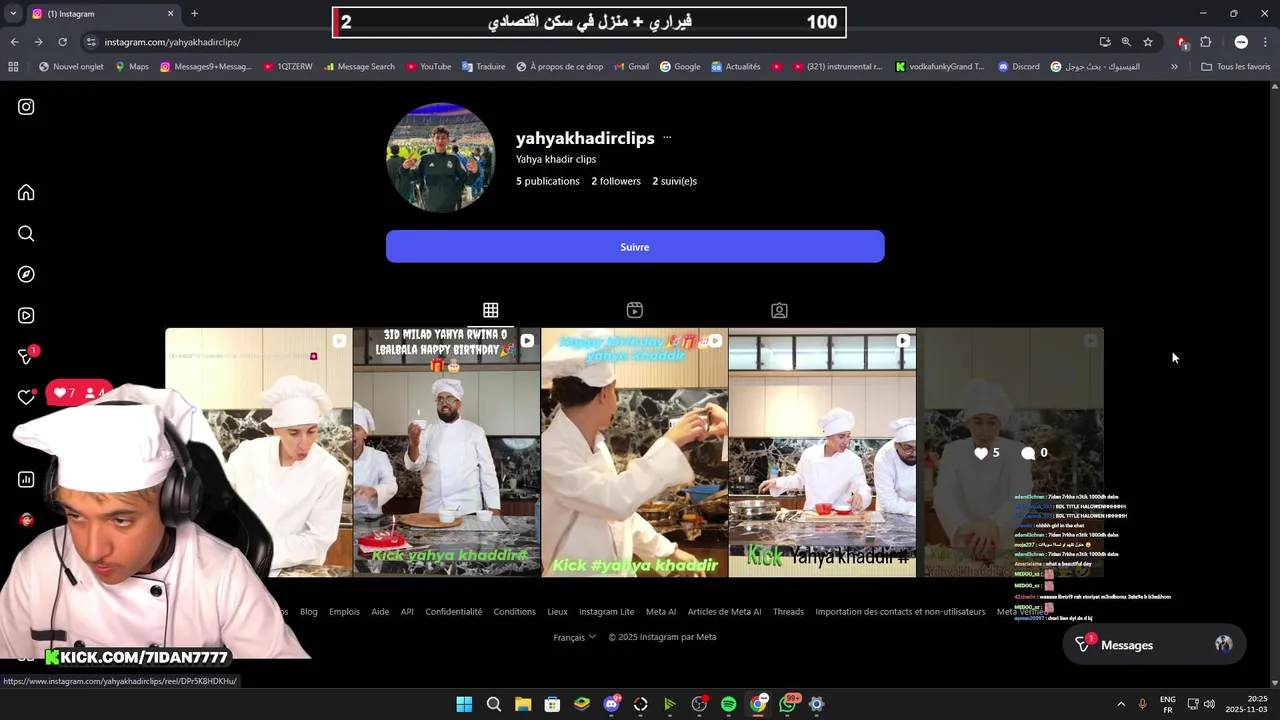Open the Aide footer link

click(x=380, y=612)
